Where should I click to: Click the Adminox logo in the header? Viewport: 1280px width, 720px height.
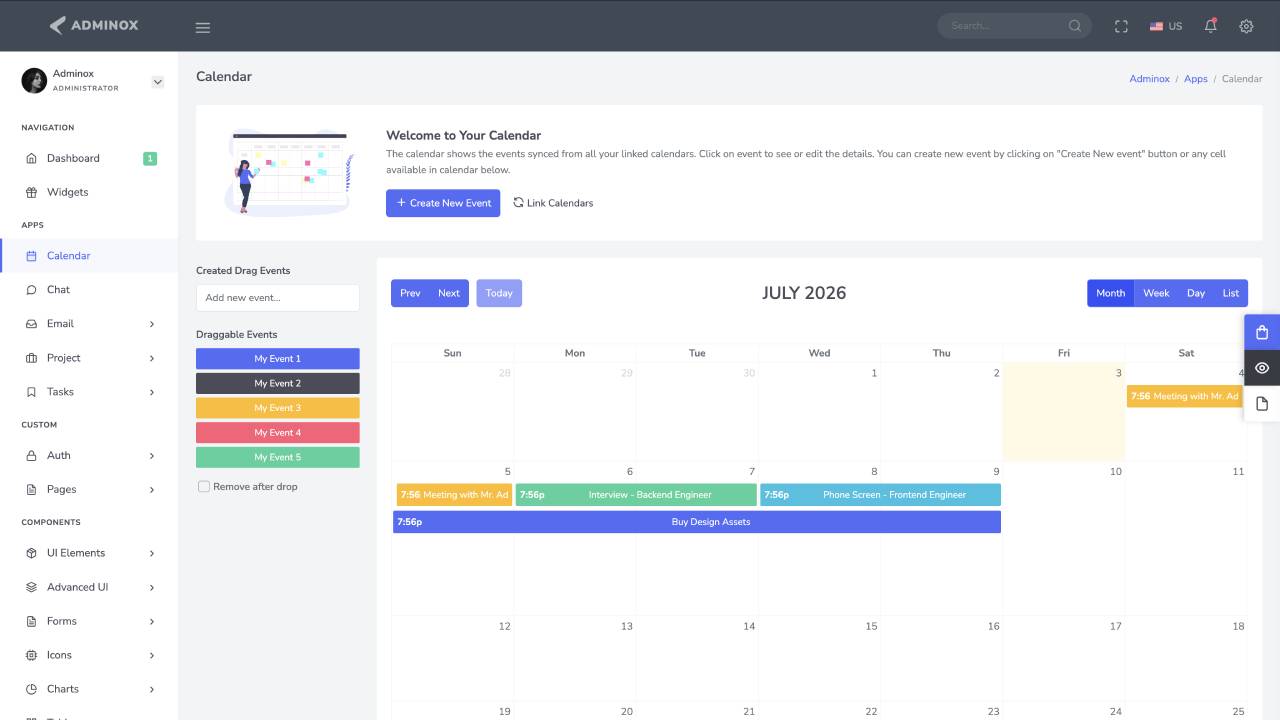click(94, 25)
